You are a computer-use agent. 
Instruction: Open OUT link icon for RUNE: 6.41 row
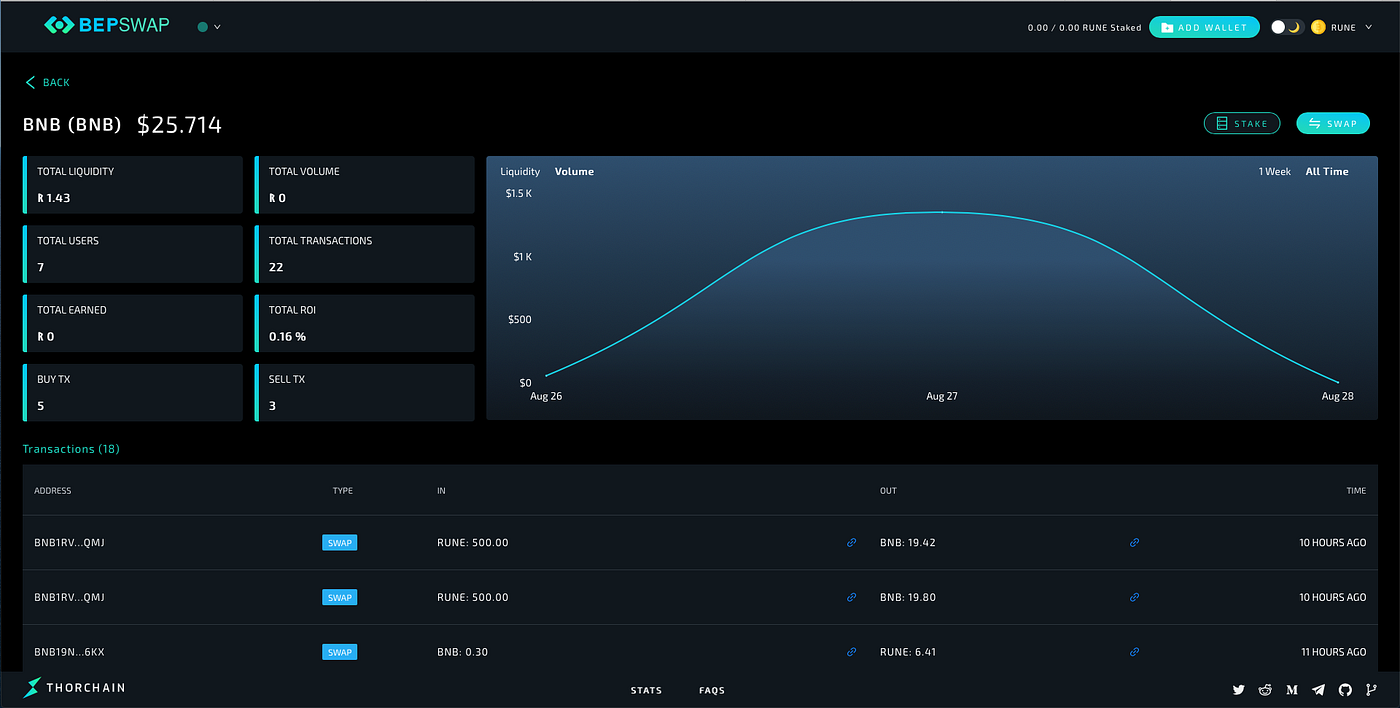(x=1134, y=652)
